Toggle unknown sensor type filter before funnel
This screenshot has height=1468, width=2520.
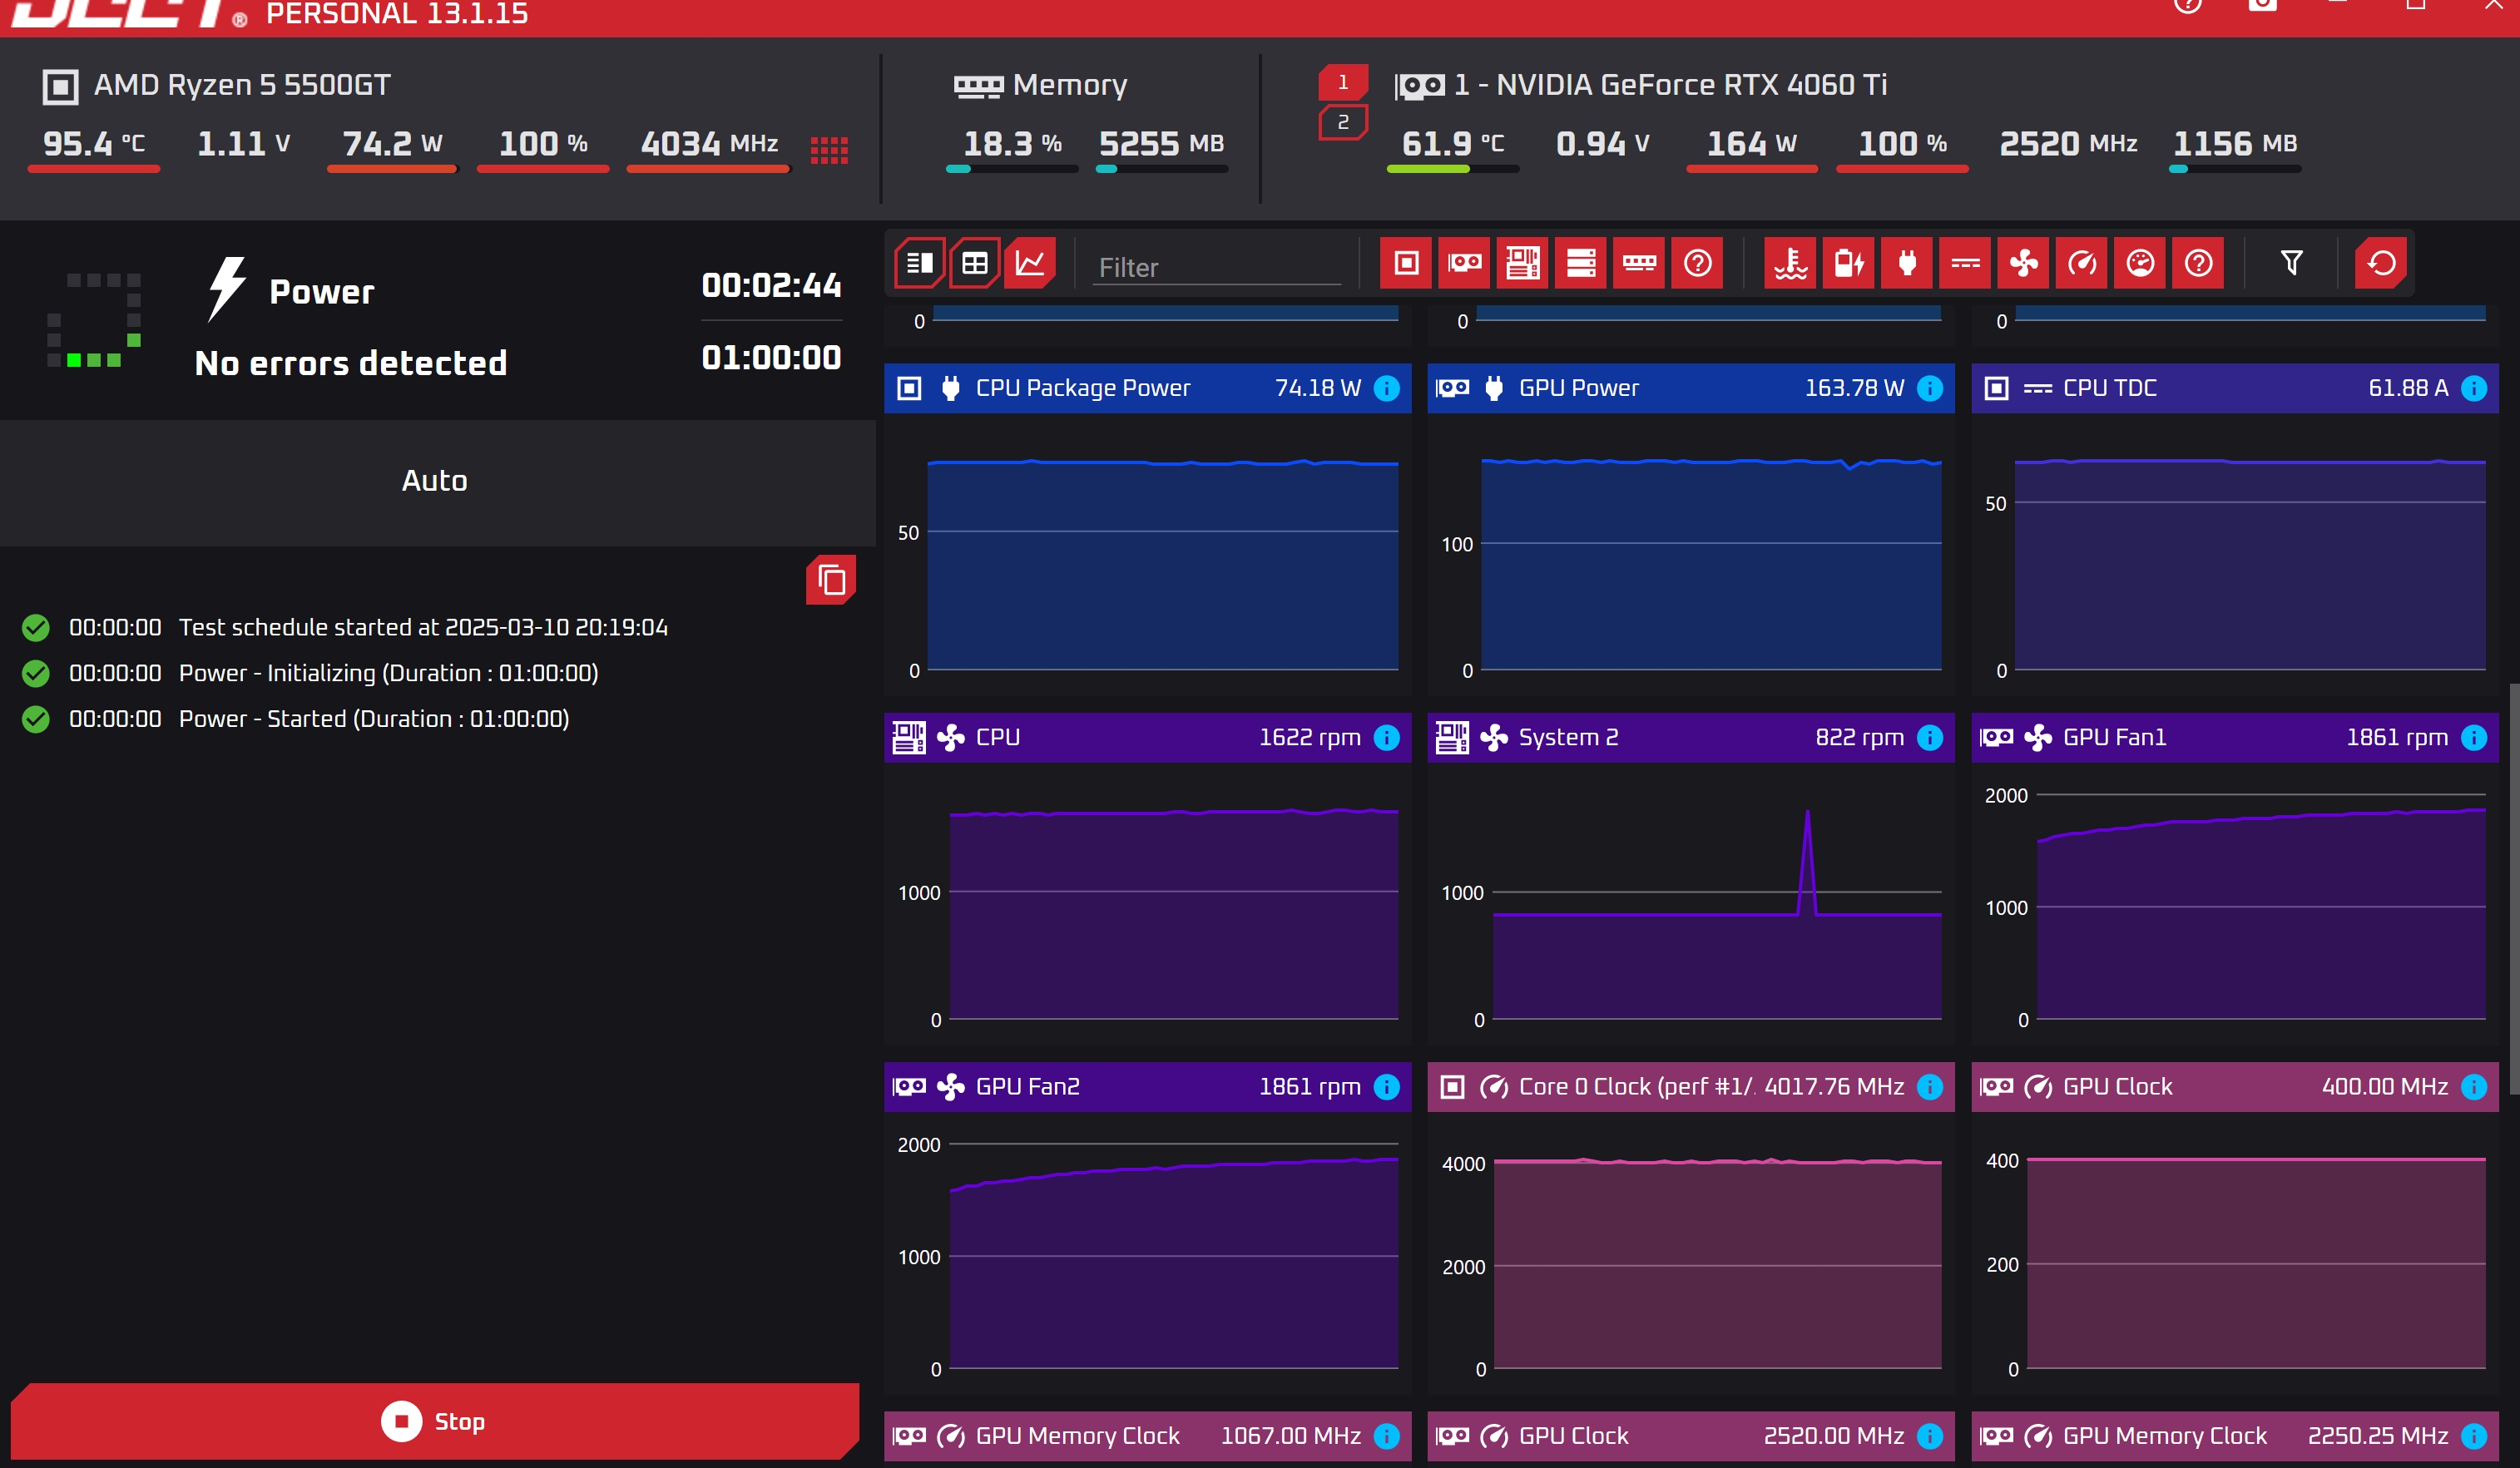[2198, 263]
